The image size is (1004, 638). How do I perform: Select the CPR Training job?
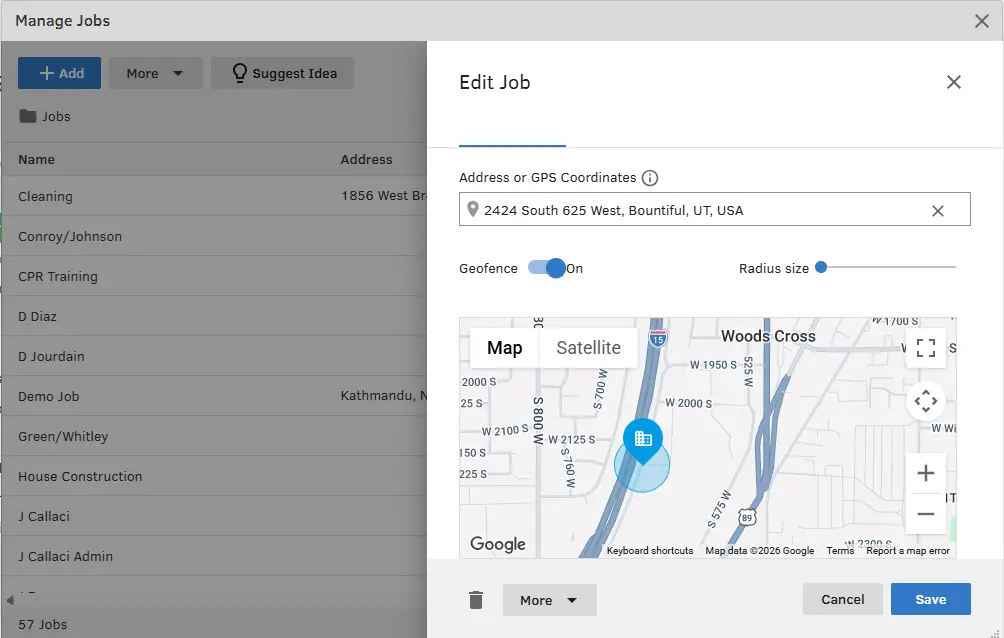coord(214,276)
